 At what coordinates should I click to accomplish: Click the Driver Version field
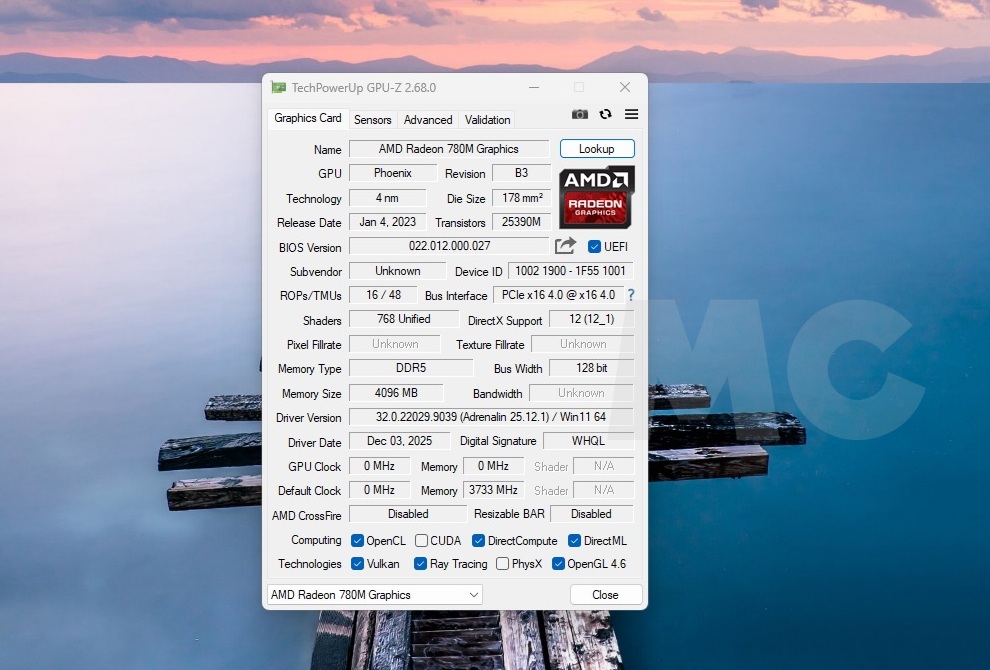tap(490, 418)
